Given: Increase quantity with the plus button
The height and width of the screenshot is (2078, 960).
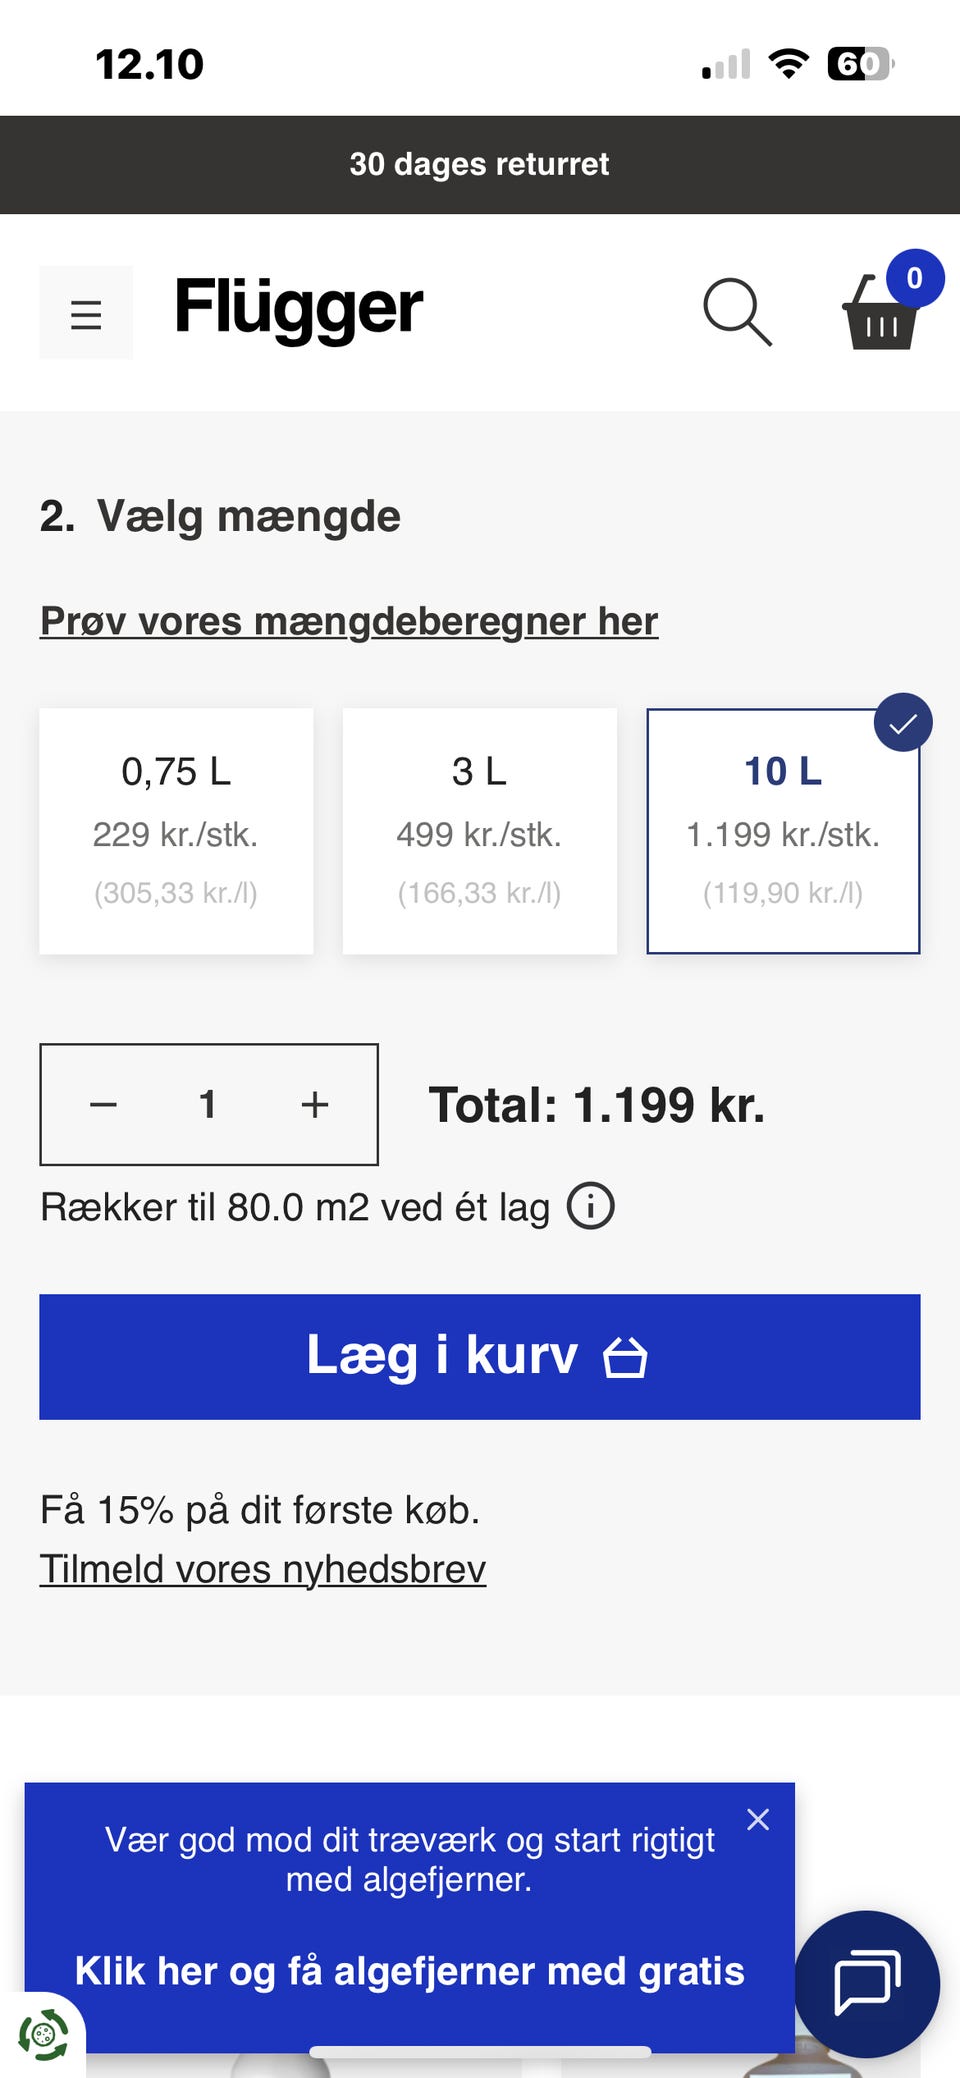Looking at the screenshot, I should tap(315, 1105).
